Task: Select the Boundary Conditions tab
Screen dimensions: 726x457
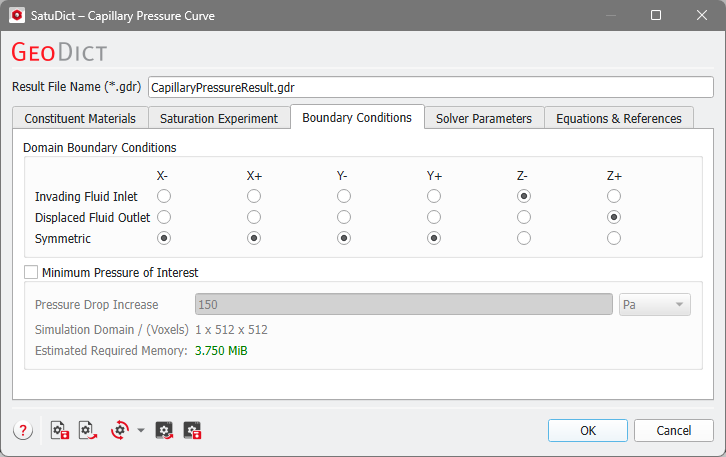Action: (x=357, y=118)
